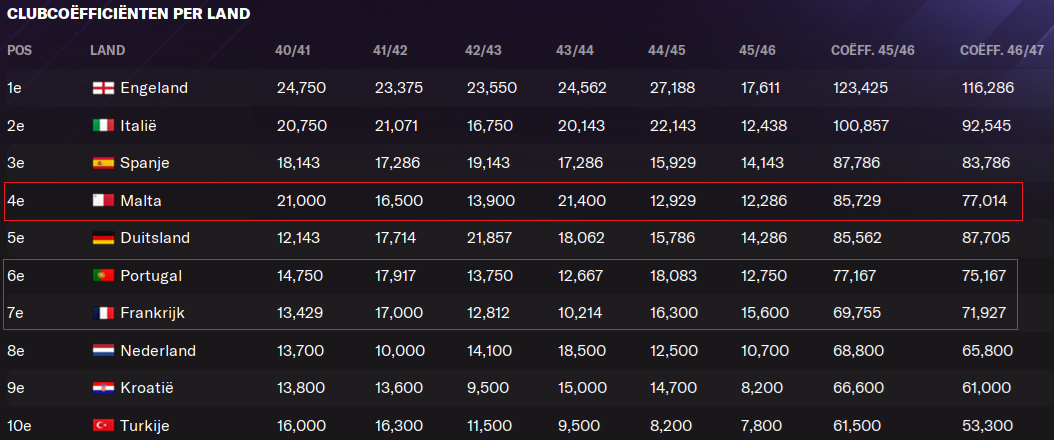Click the England flag icon
This screenshot has height=440, width=1054.
(x=101, y=88)
